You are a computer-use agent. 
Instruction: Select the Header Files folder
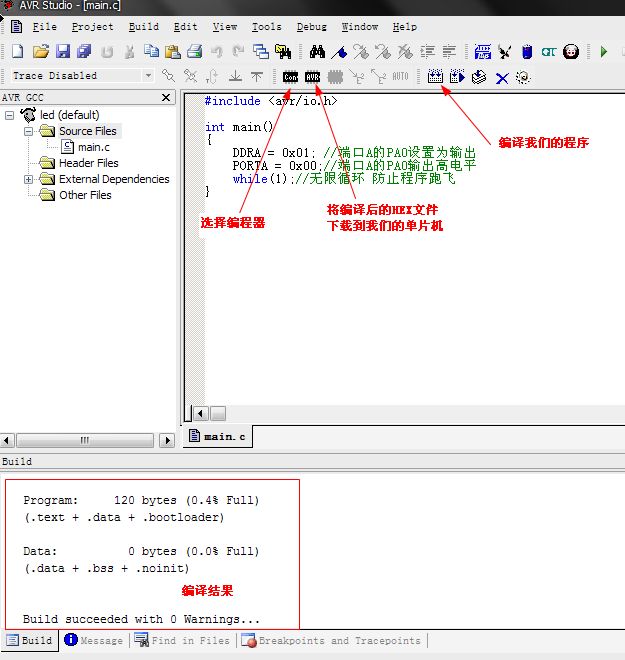[89, 163]
